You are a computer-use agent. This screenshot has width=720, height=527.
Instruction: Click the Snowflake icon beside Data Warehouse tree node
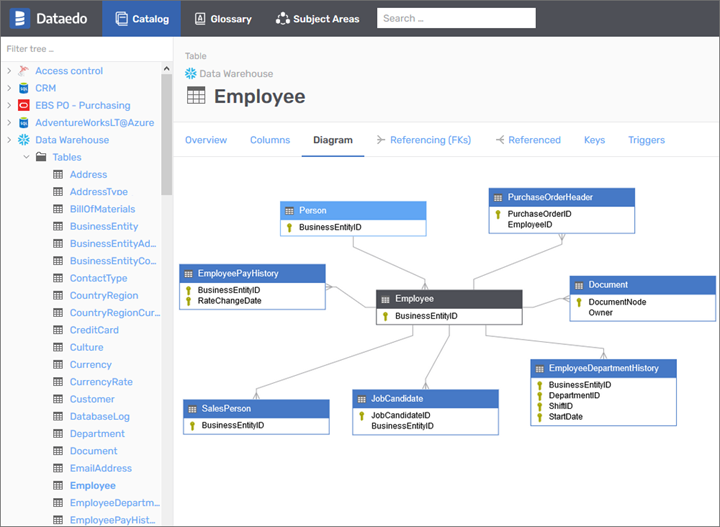pos(24,140)
